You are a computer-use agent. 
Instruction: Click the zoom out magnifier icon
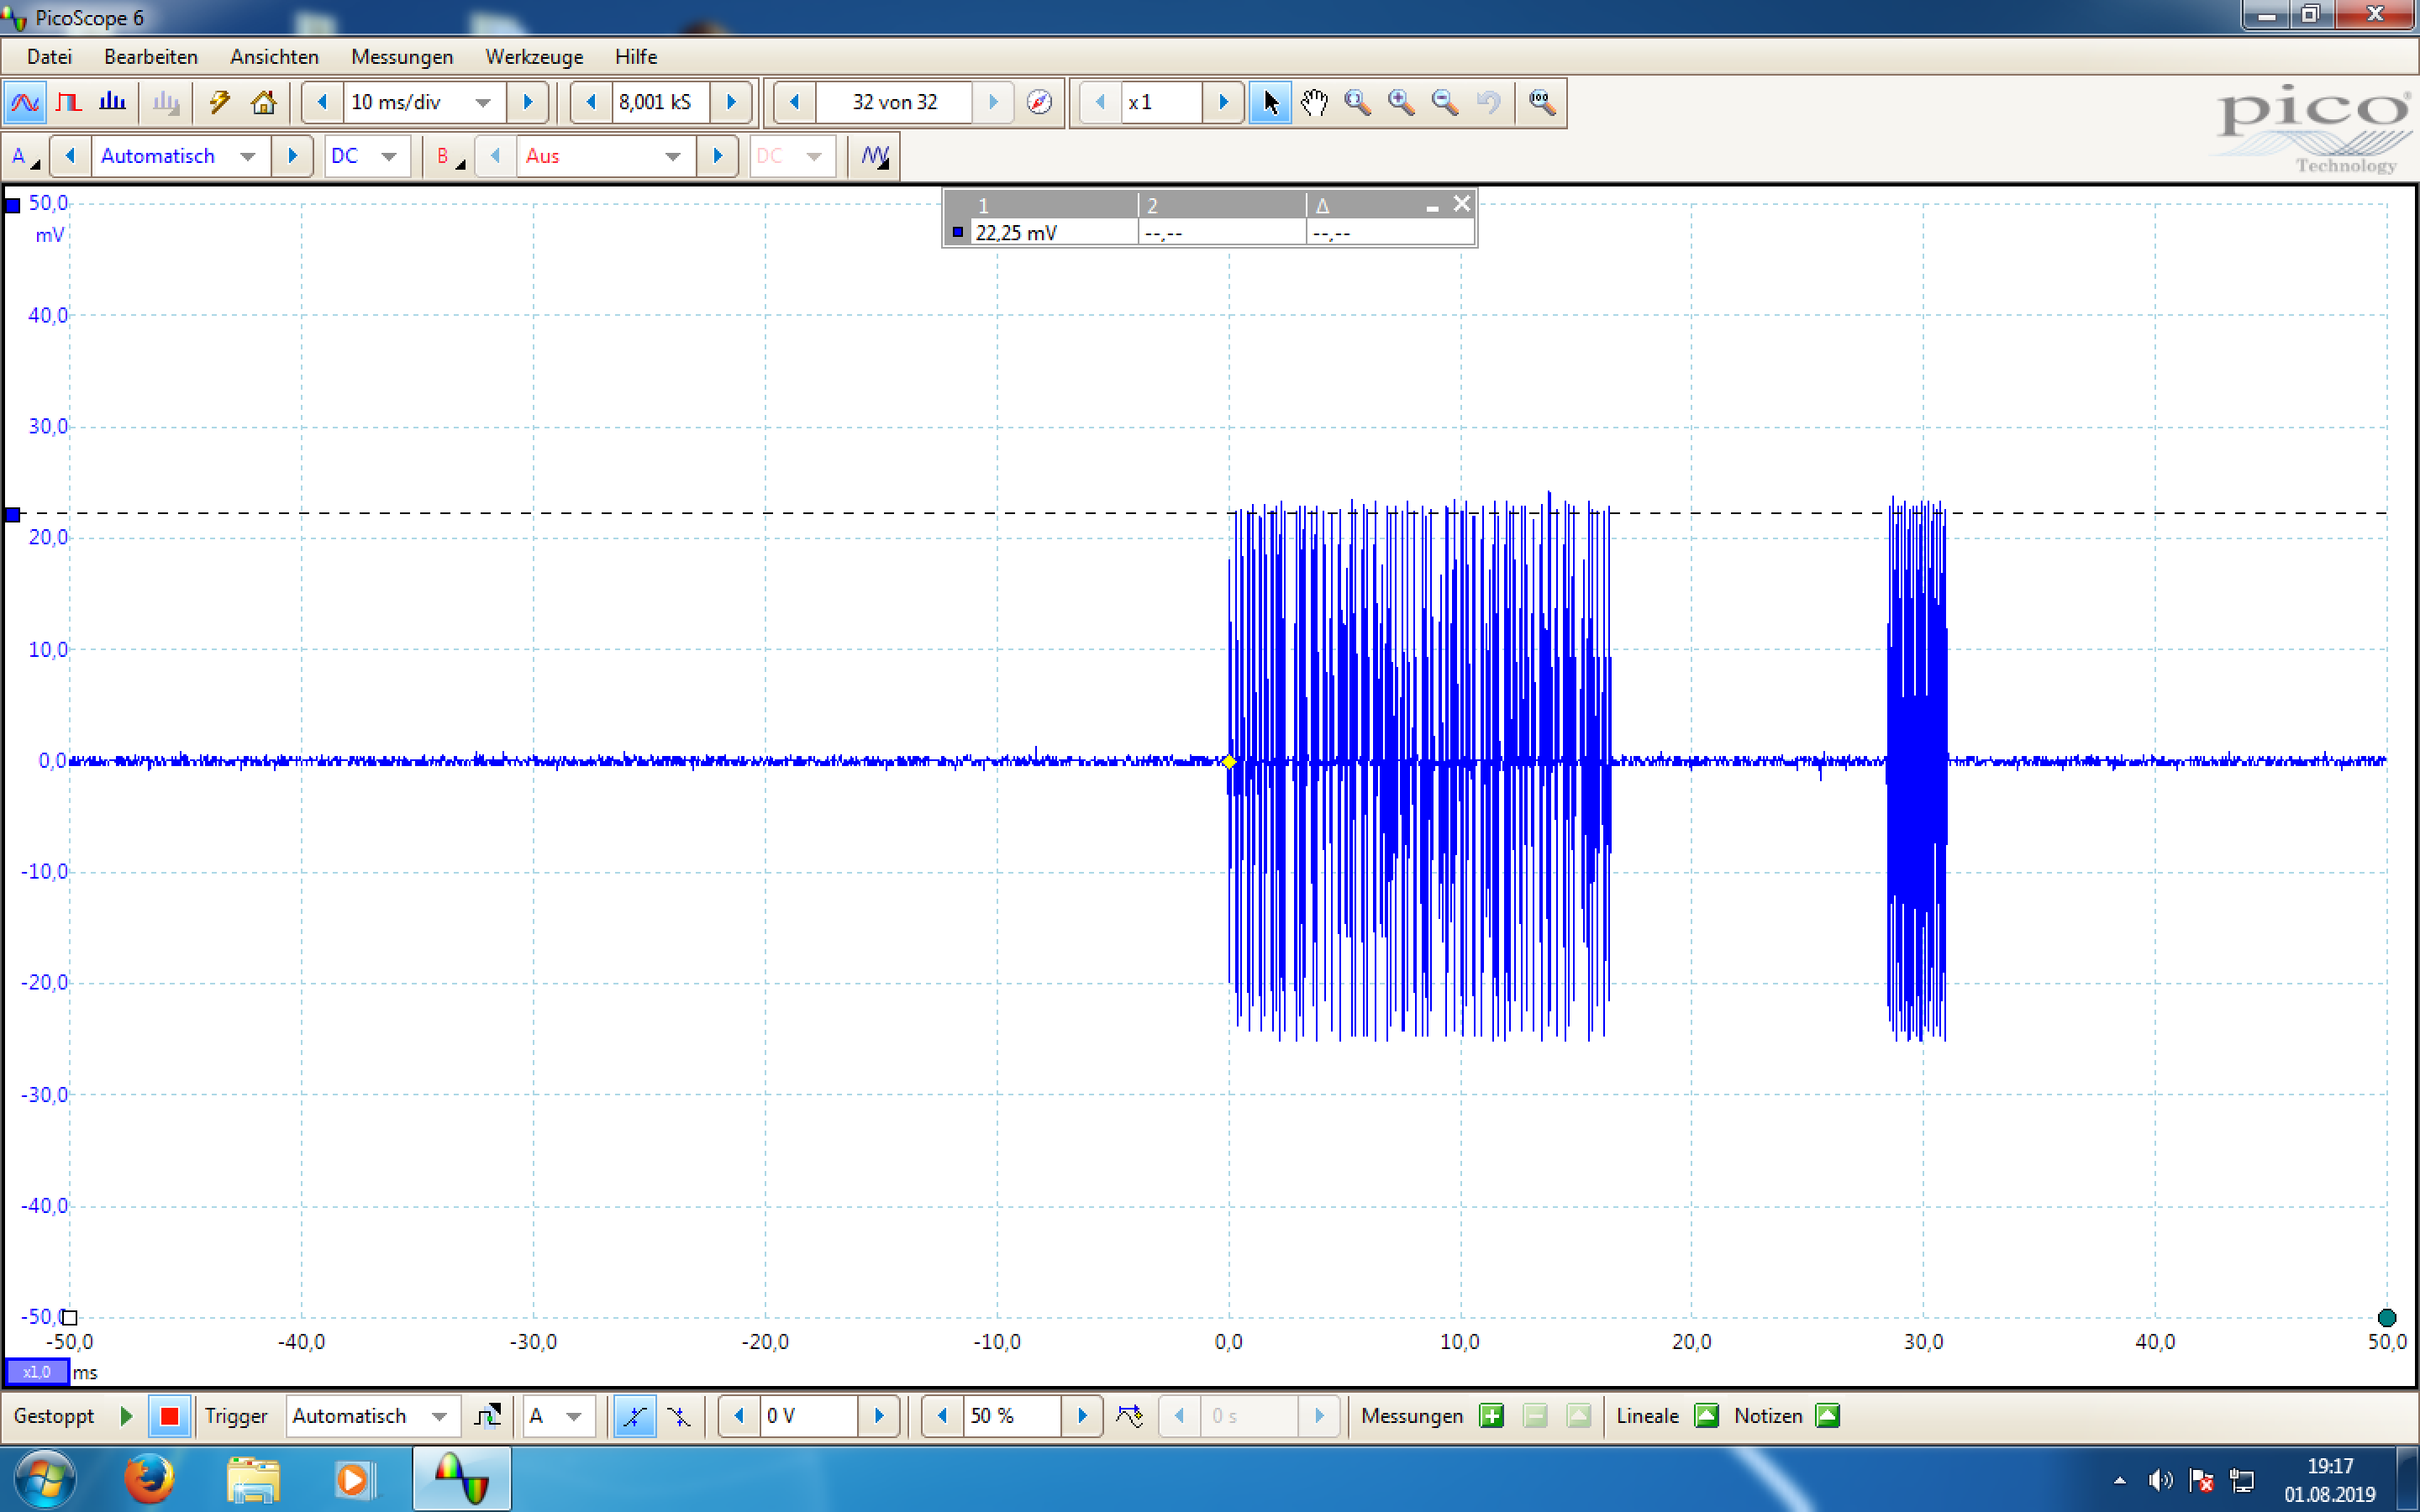pos(1445,102)
